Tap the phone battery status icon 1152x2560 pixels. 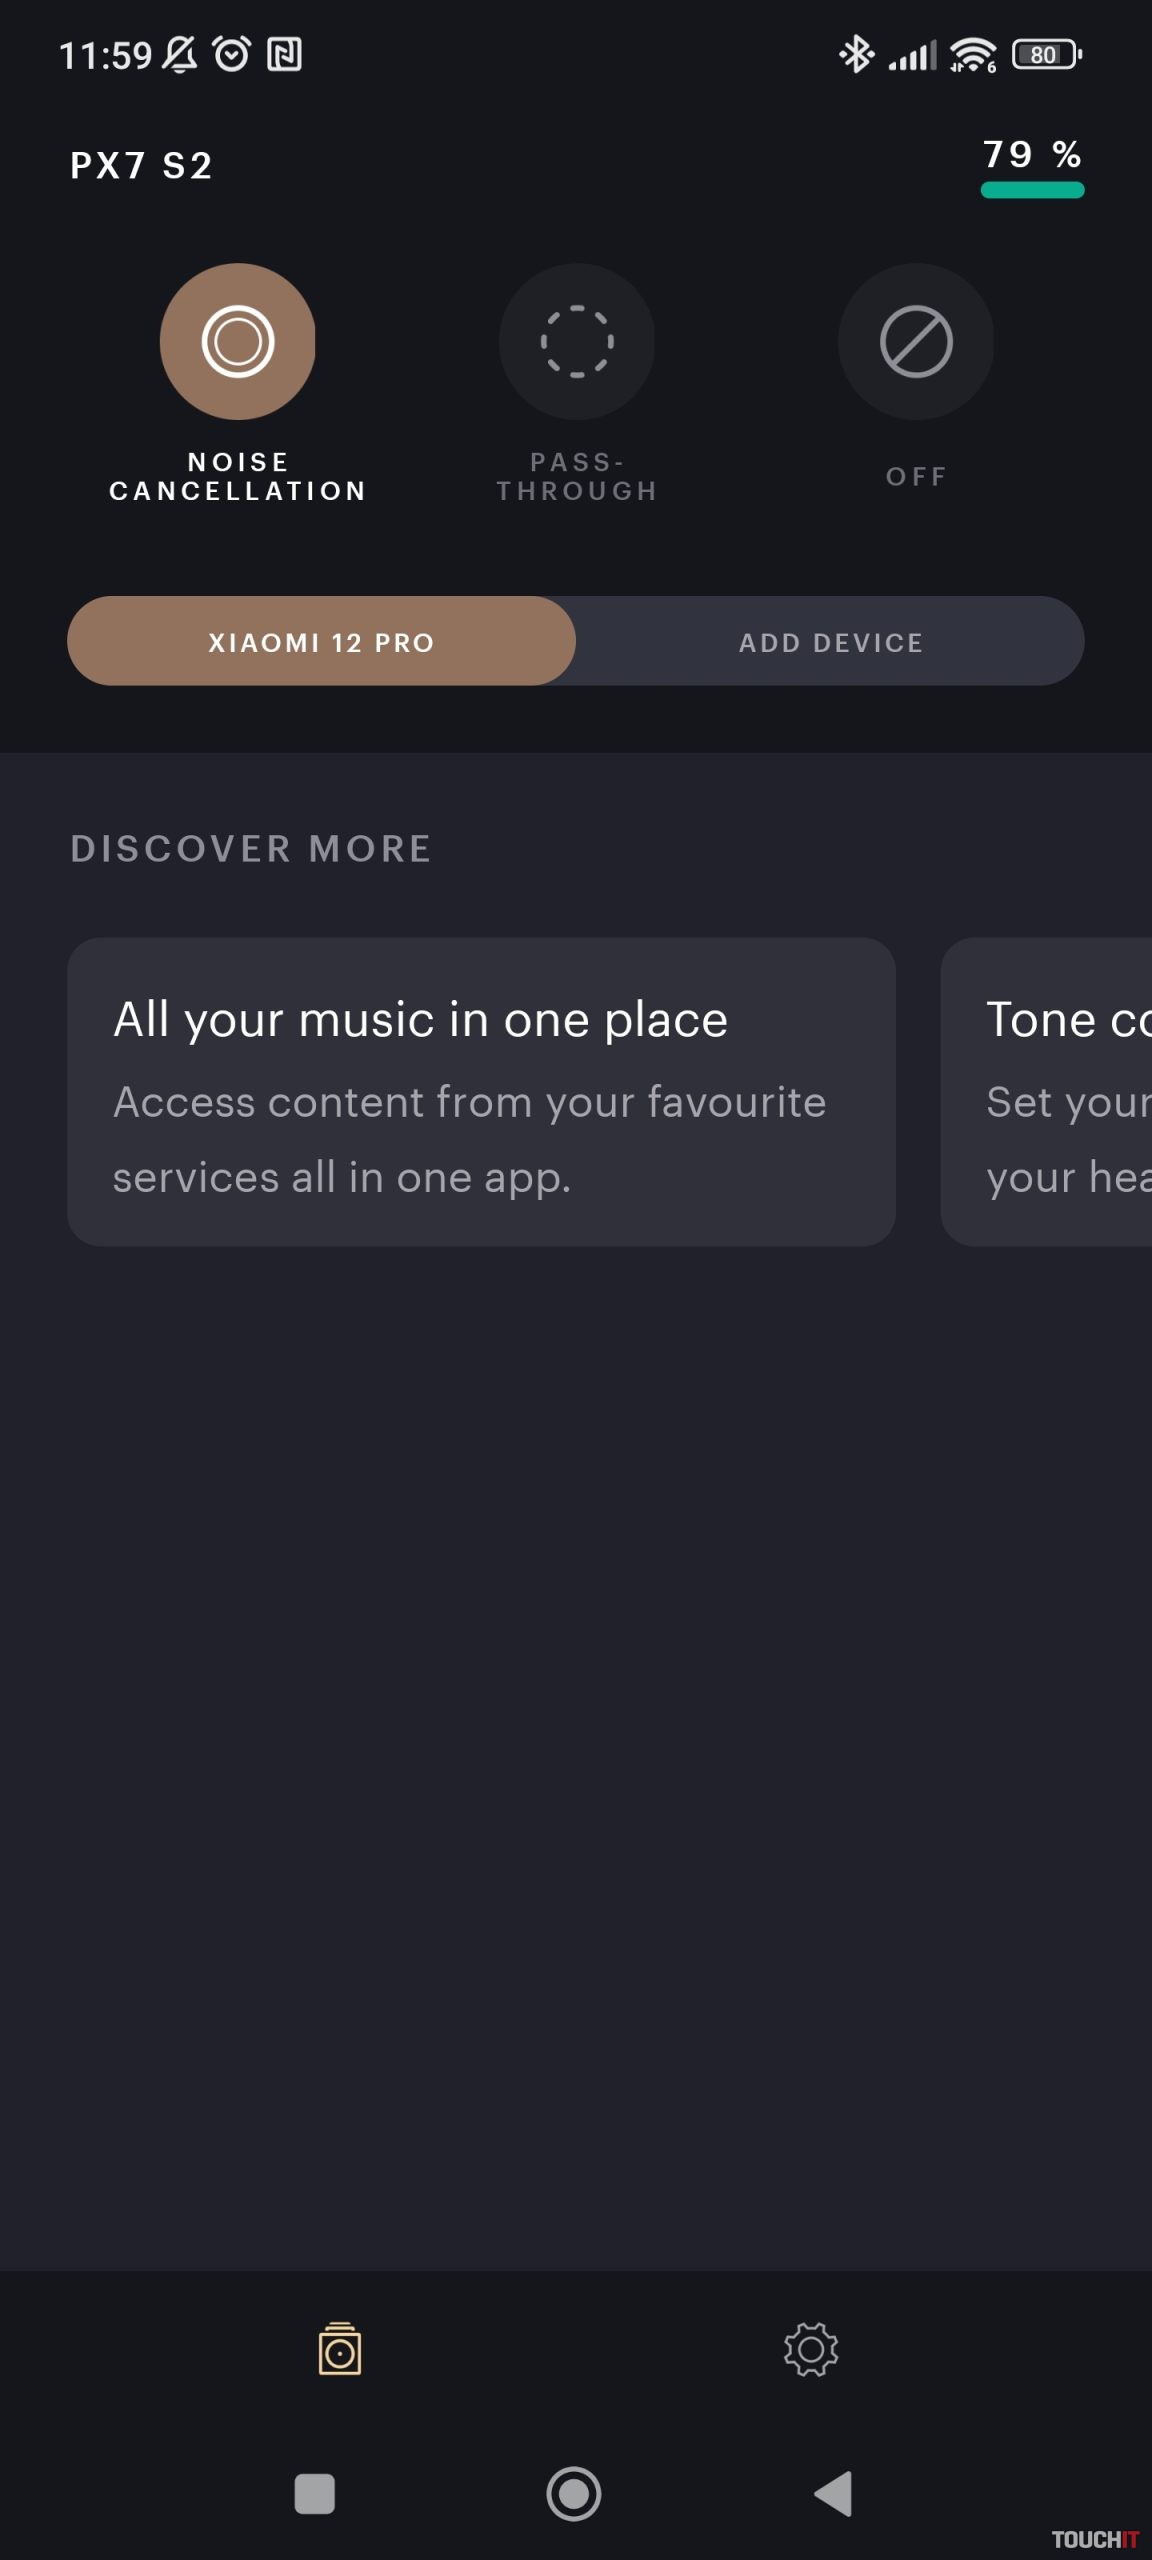[x=1046, y=55]
